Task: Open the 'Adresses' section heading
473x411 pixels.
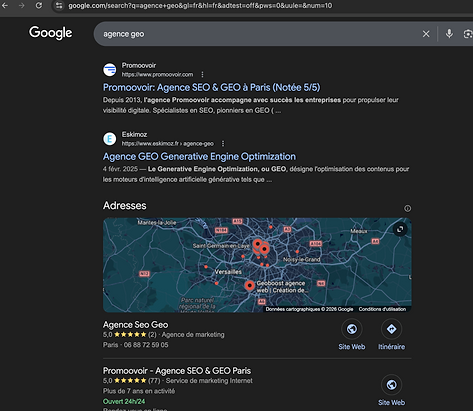Action: pos(124,205)
